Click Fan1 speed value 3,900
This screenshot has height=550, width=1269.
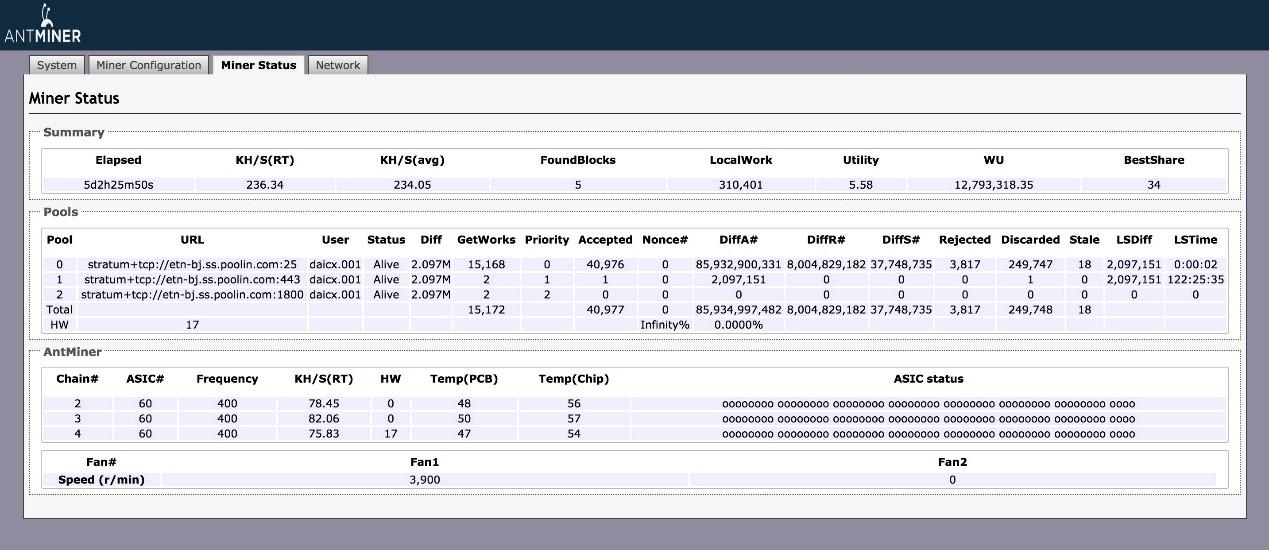pyautogui.click(x=425, y=480)
